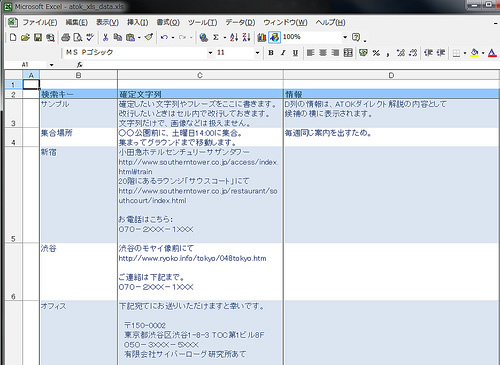Click the Undo arrow icon
The image size is (500, 365).
pyautogui.click(x=164, y=37)
